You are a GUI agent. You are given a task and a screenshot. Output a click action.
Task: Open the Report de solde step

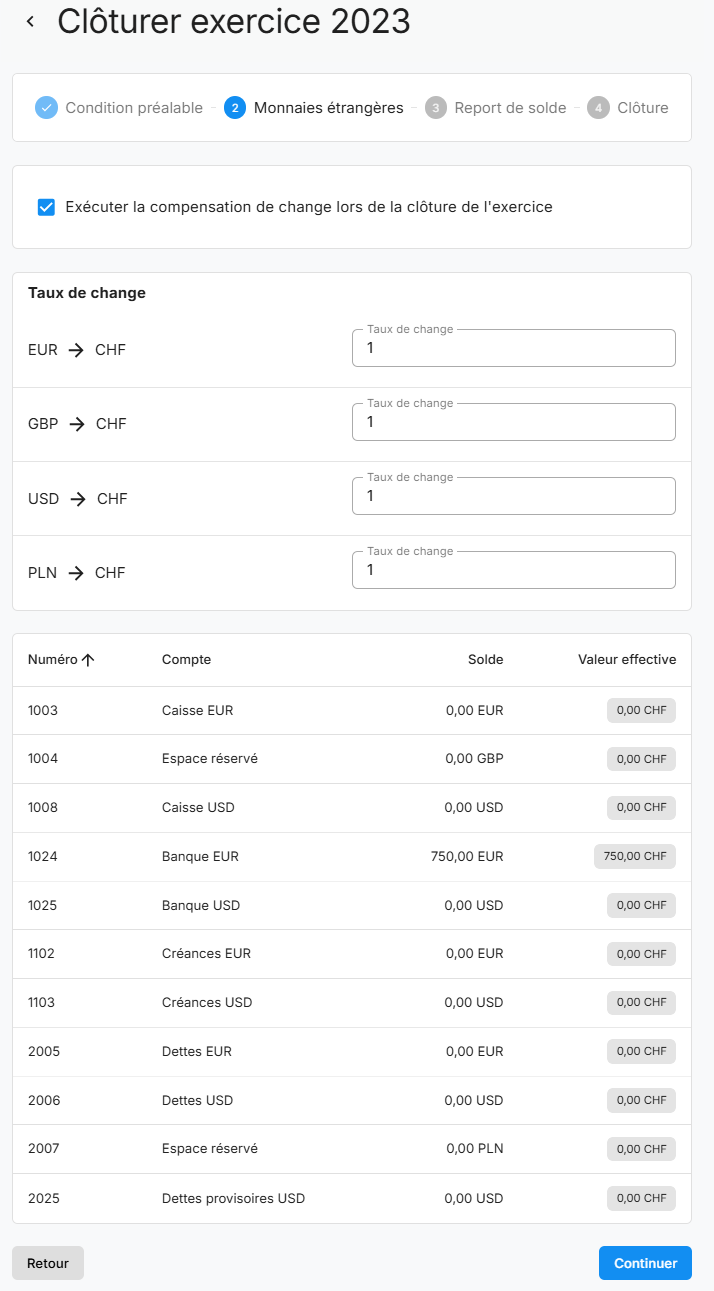510,108
